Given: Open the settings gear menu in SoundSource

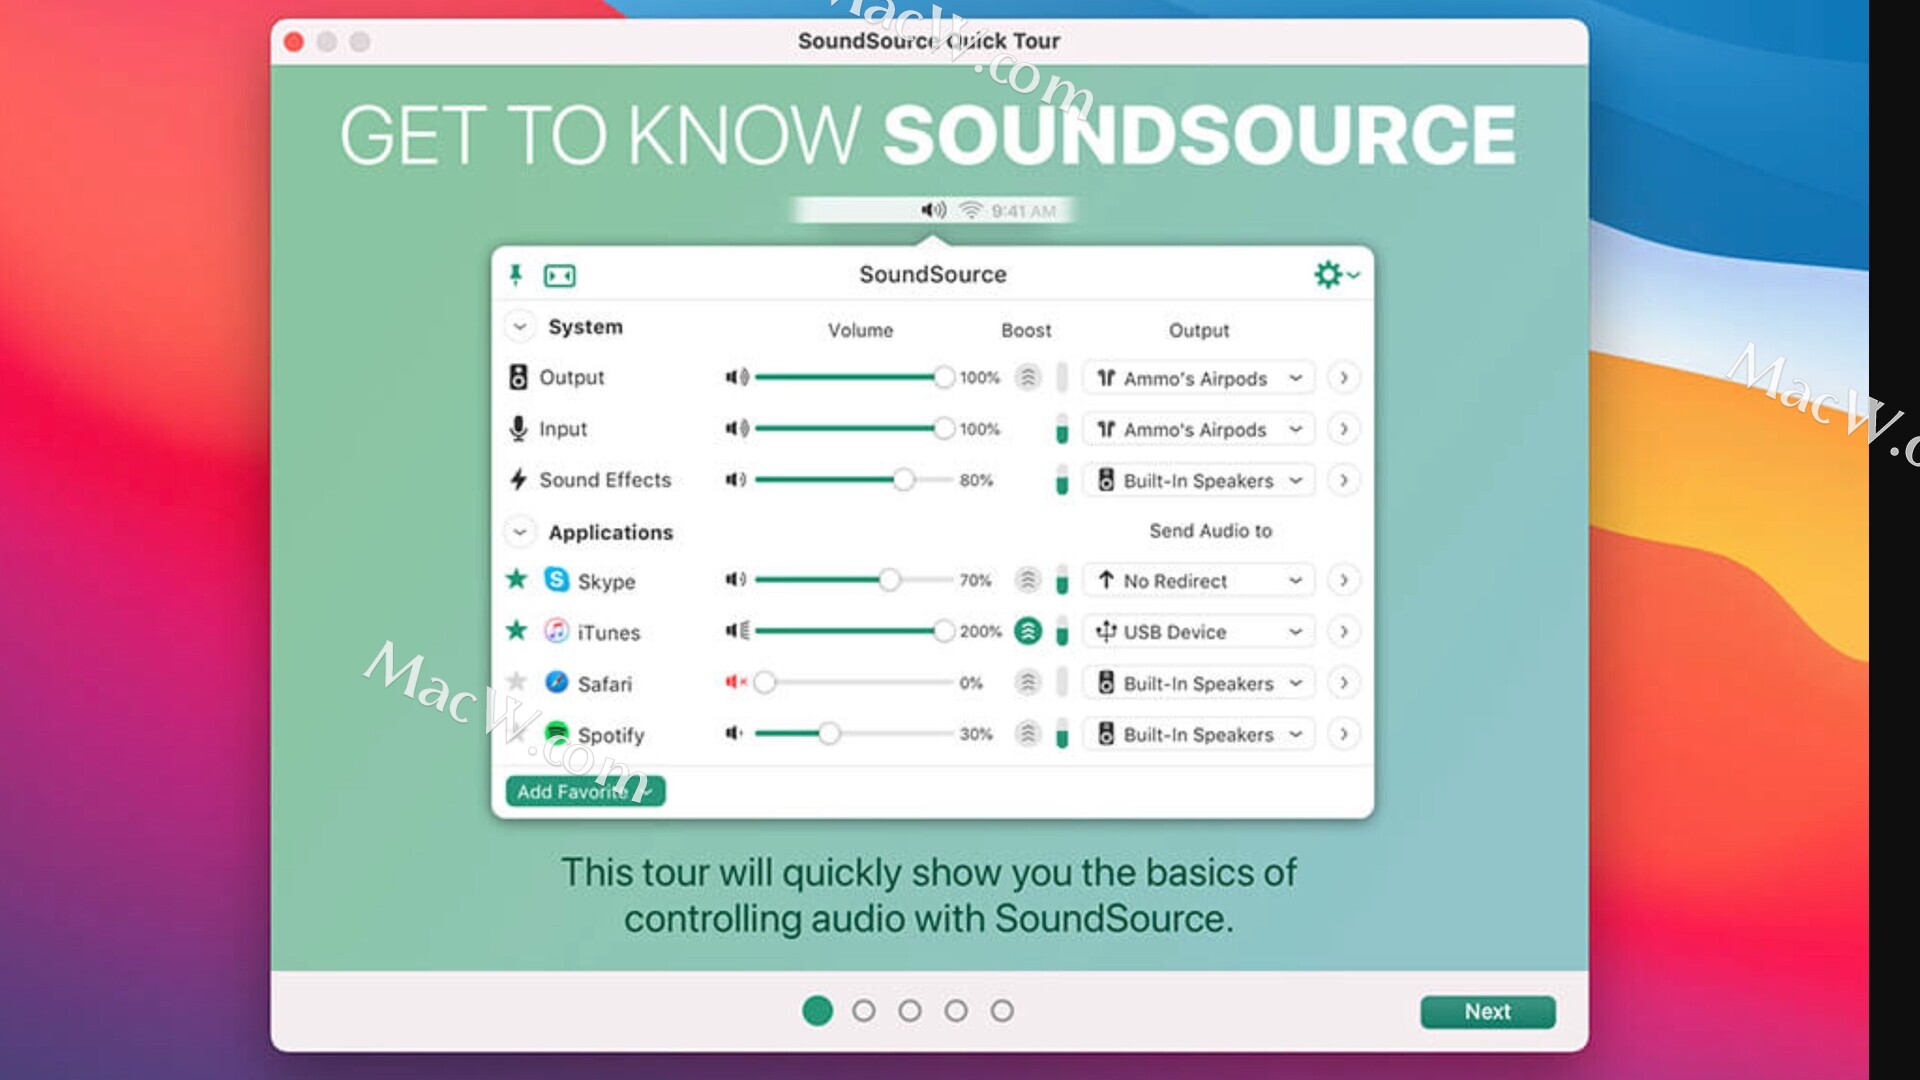Looking at the screenshot, I should pyautogui.click(x=1336, y=274).
